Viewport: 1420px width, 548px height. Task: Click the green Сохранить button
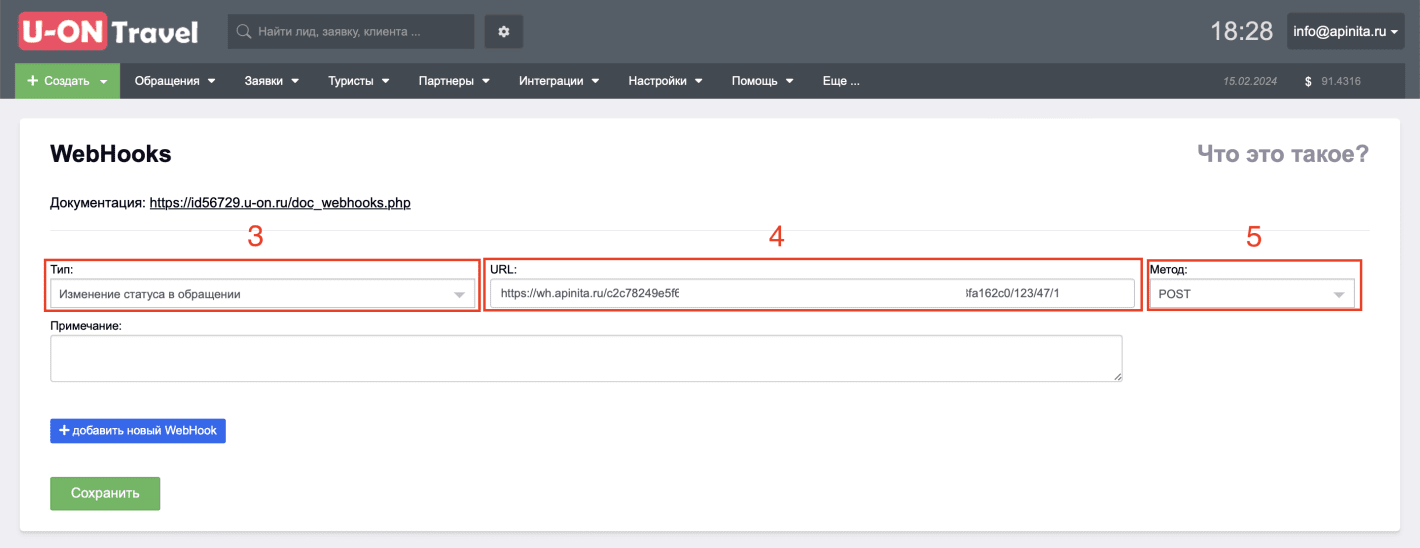[105, 493]
